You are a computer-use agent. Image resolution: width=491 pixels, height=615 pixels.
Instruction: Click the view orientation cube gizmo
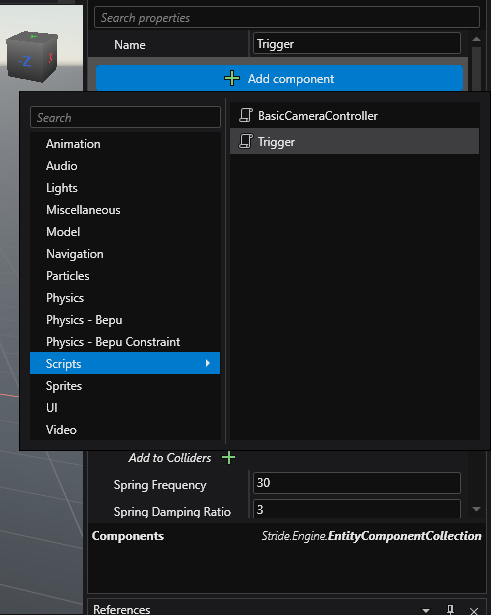(x=33, y=57)
